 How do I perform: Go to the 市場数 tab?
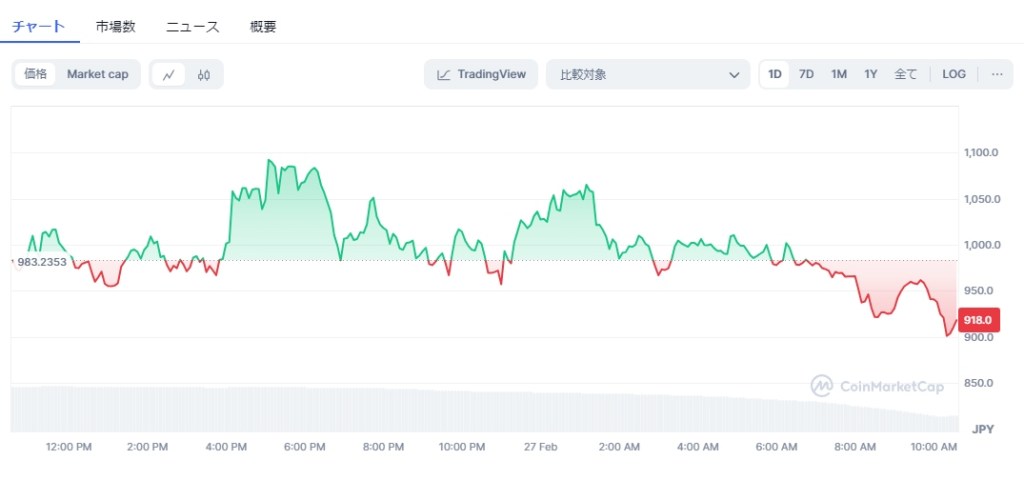click(x=116, y=27)
